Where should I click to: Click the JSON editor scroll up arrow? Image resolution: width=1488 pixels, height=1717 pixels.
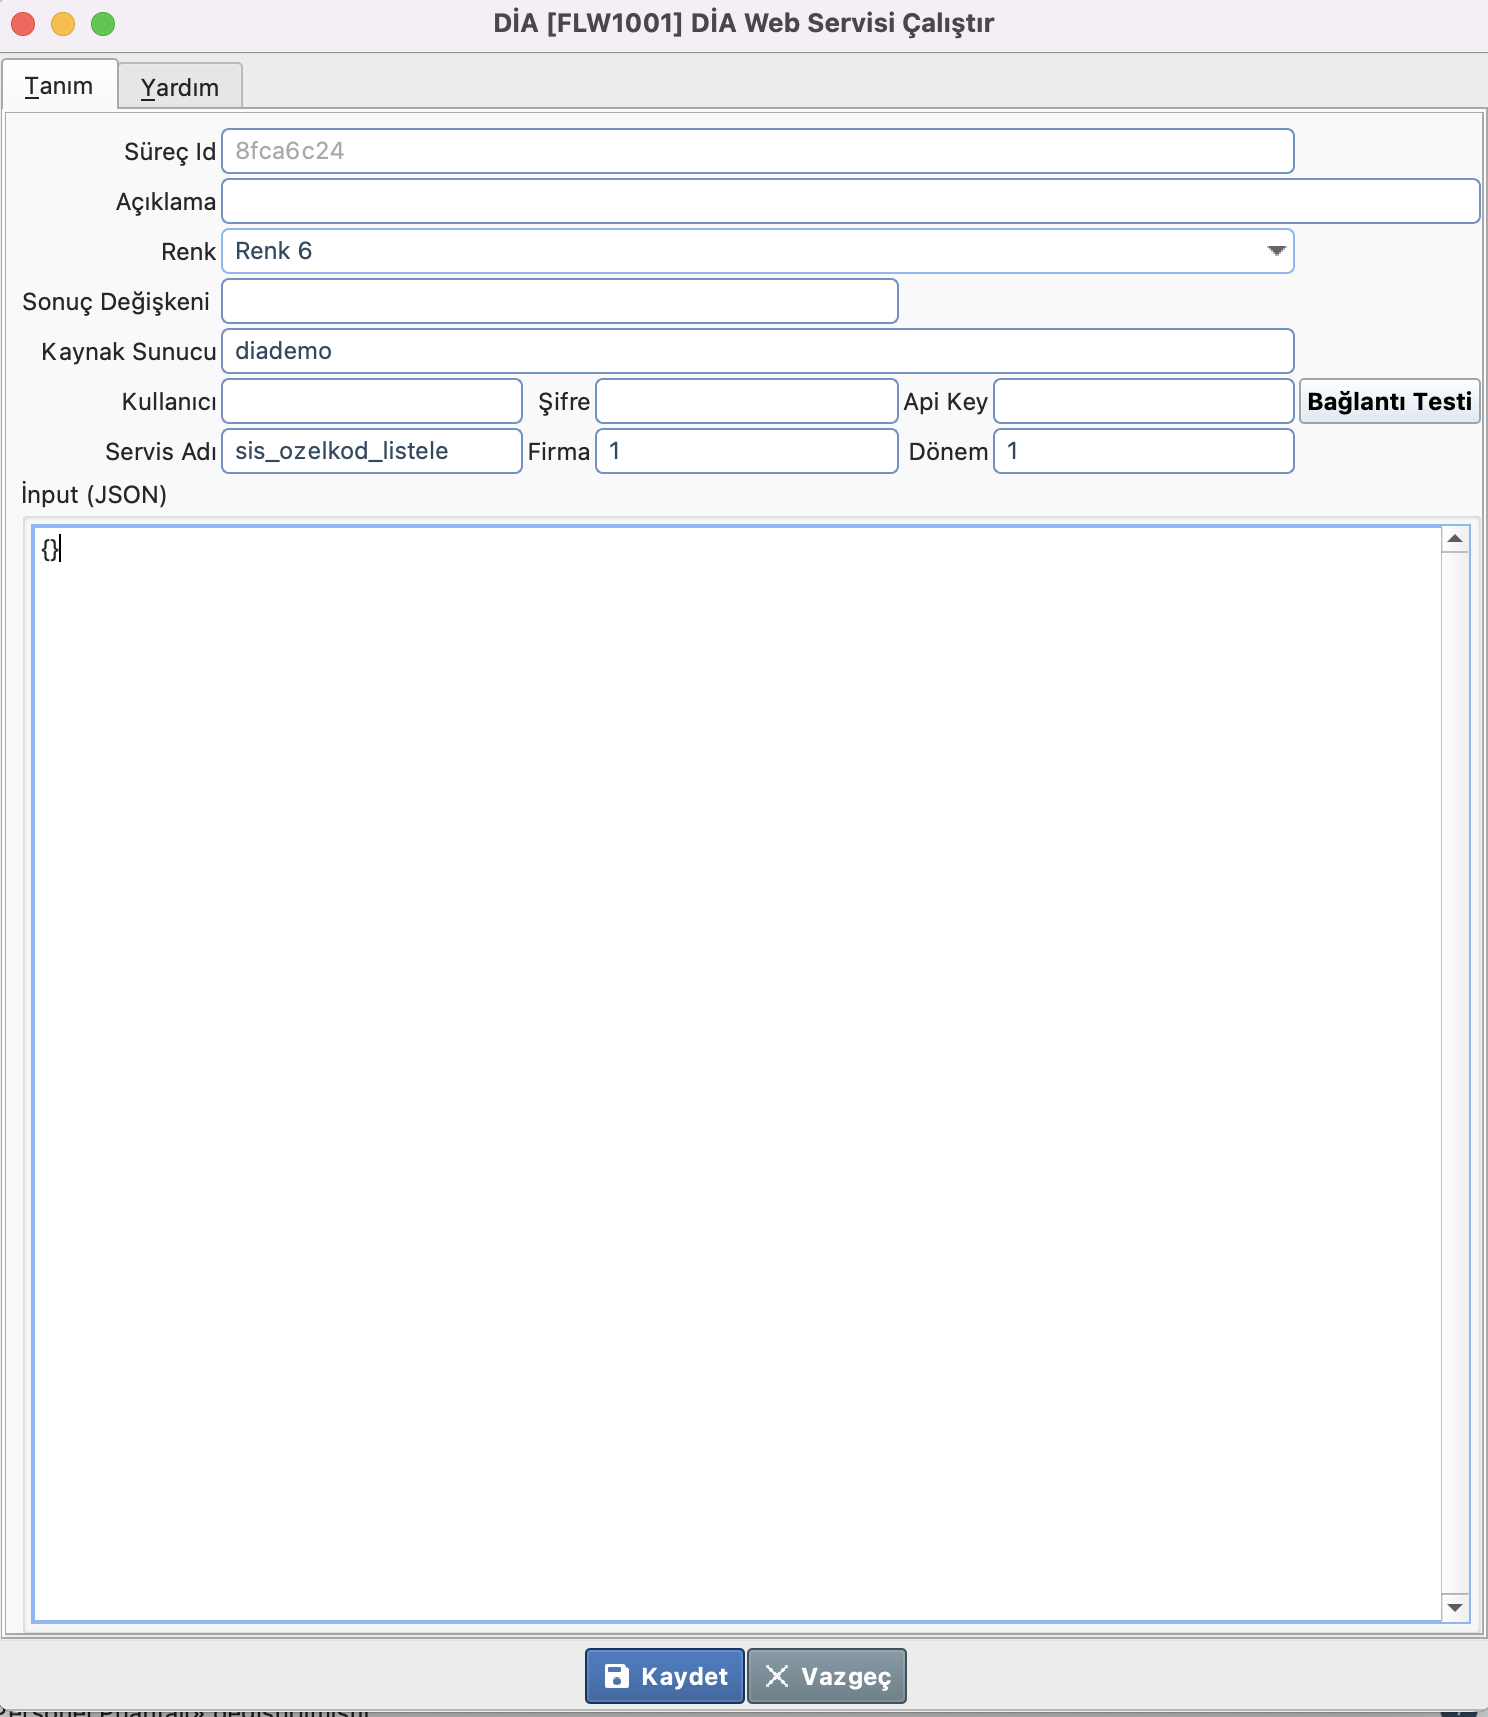pyautogui.click(x=1455, y=539)
